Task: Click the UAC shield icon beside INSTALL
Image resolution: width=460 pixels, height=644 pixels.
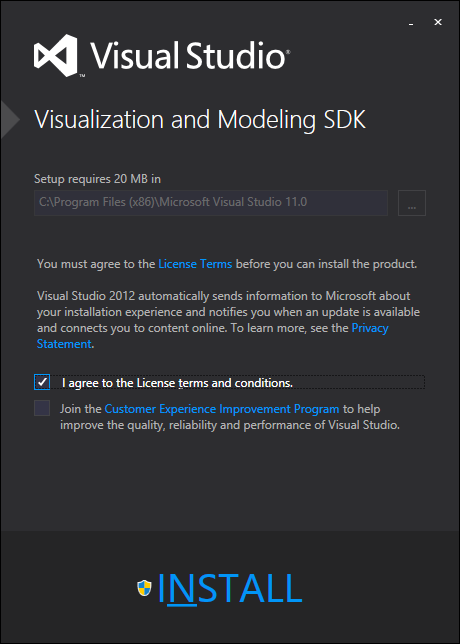Action: click(144, 588)
